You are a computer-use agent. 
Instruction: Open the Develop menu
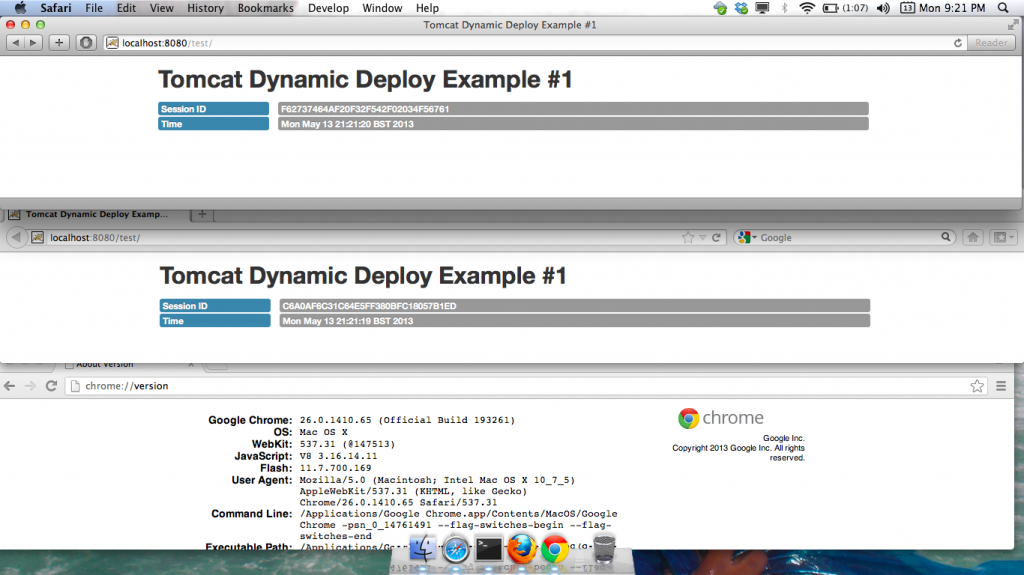329,8
